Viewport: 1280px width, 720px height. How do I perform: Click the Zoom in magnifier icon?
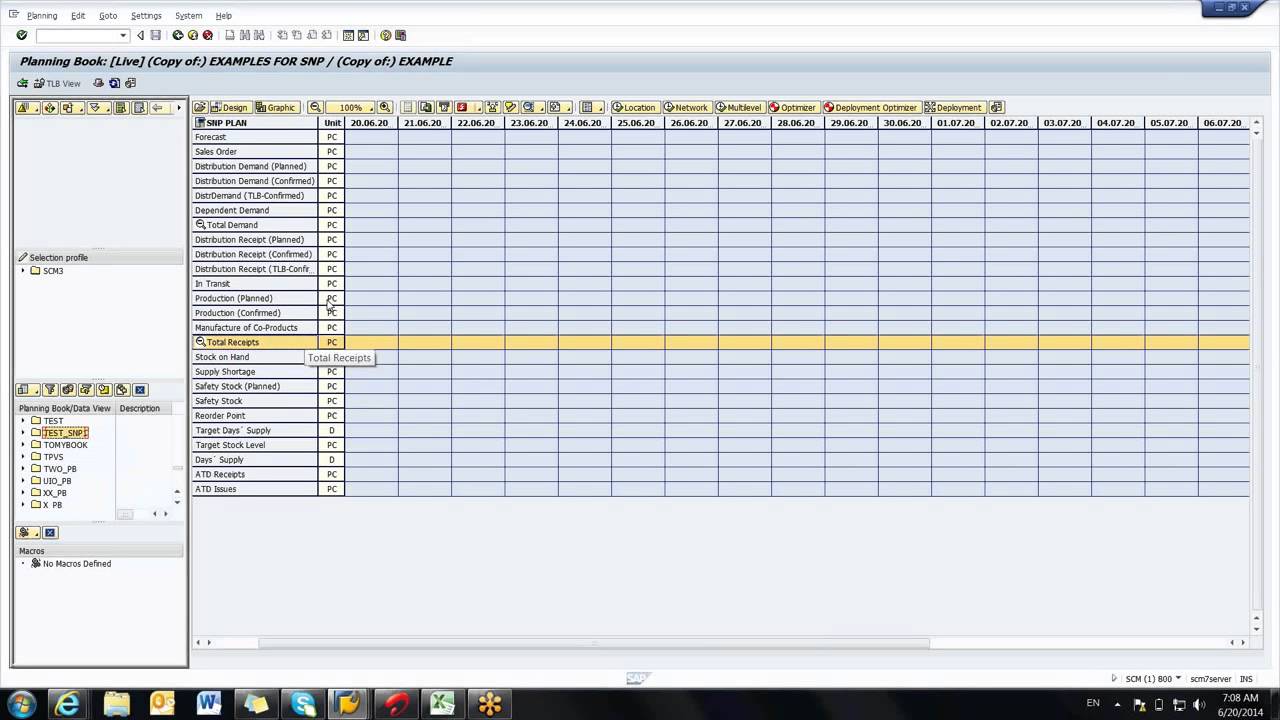click(385, 107)
